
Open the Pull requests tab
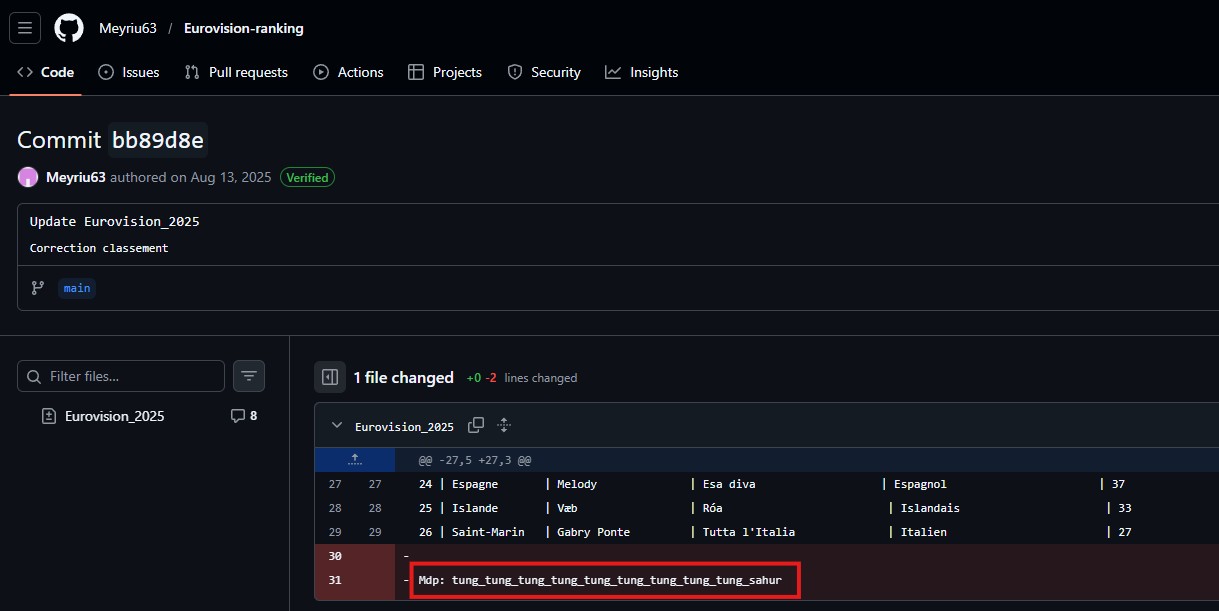click(x=236, y=72)
